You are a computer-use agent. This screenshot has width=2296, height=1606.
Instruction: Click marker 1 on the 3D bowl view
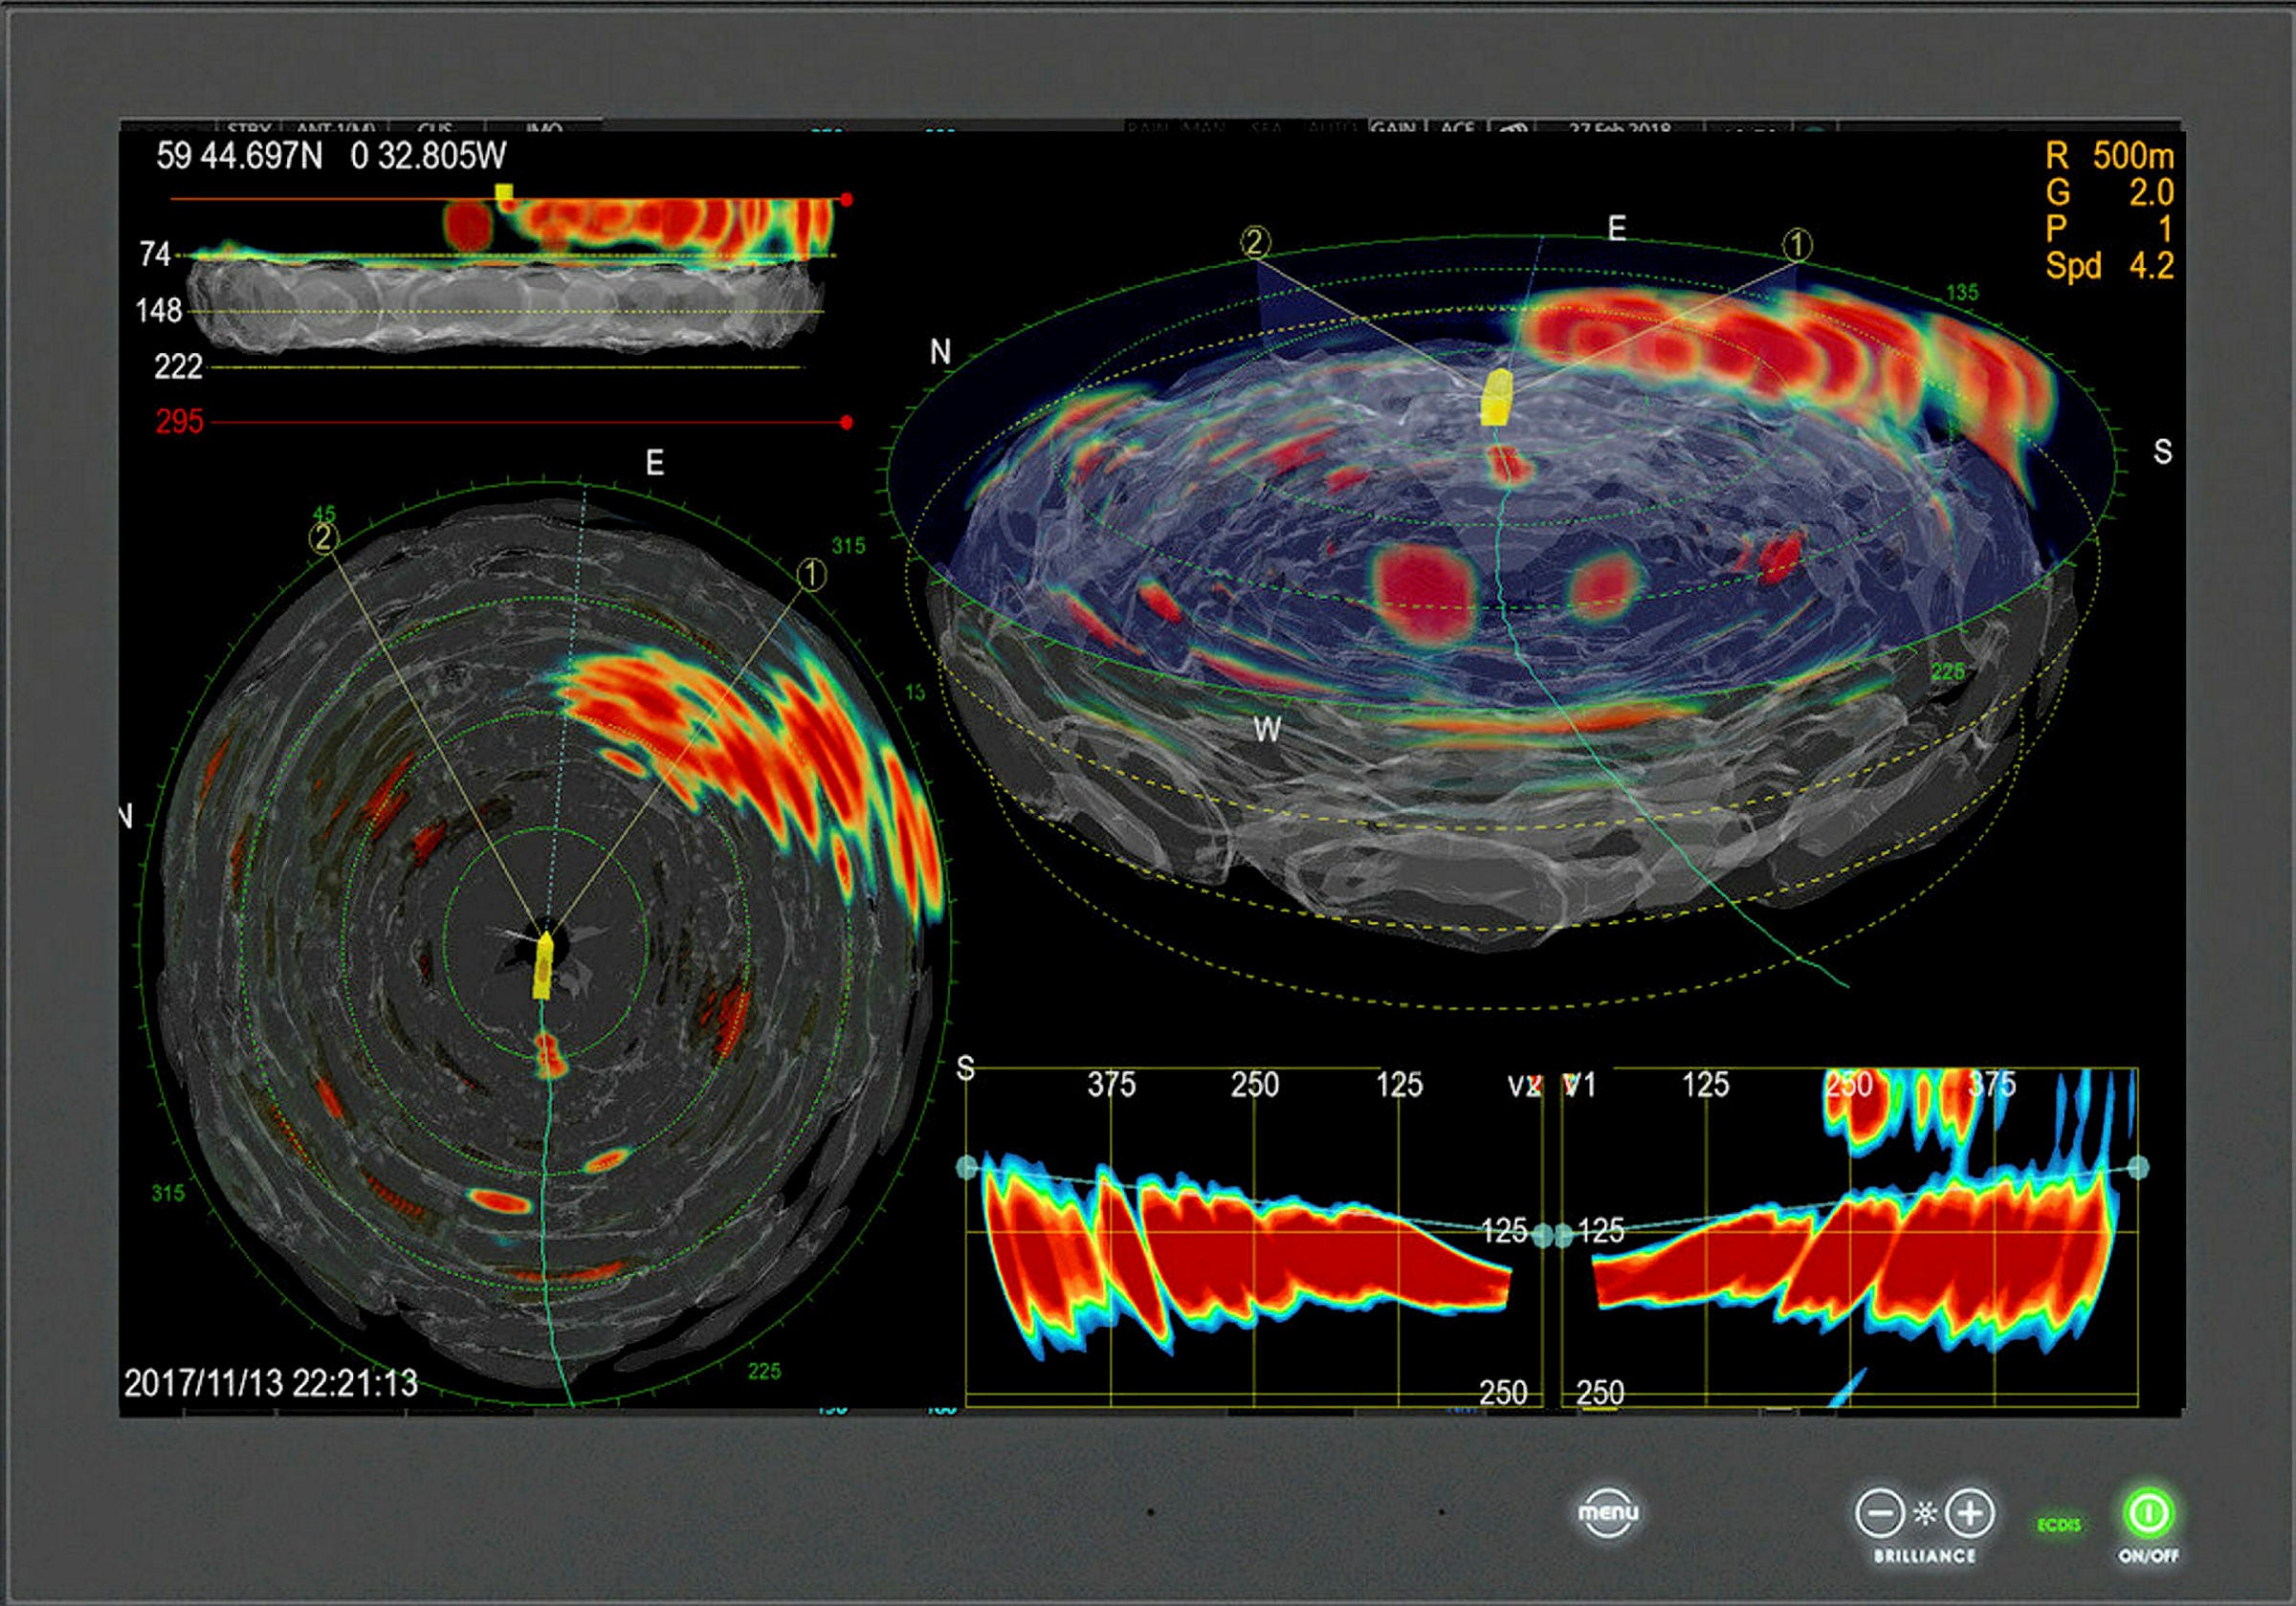coord(1797,244)
